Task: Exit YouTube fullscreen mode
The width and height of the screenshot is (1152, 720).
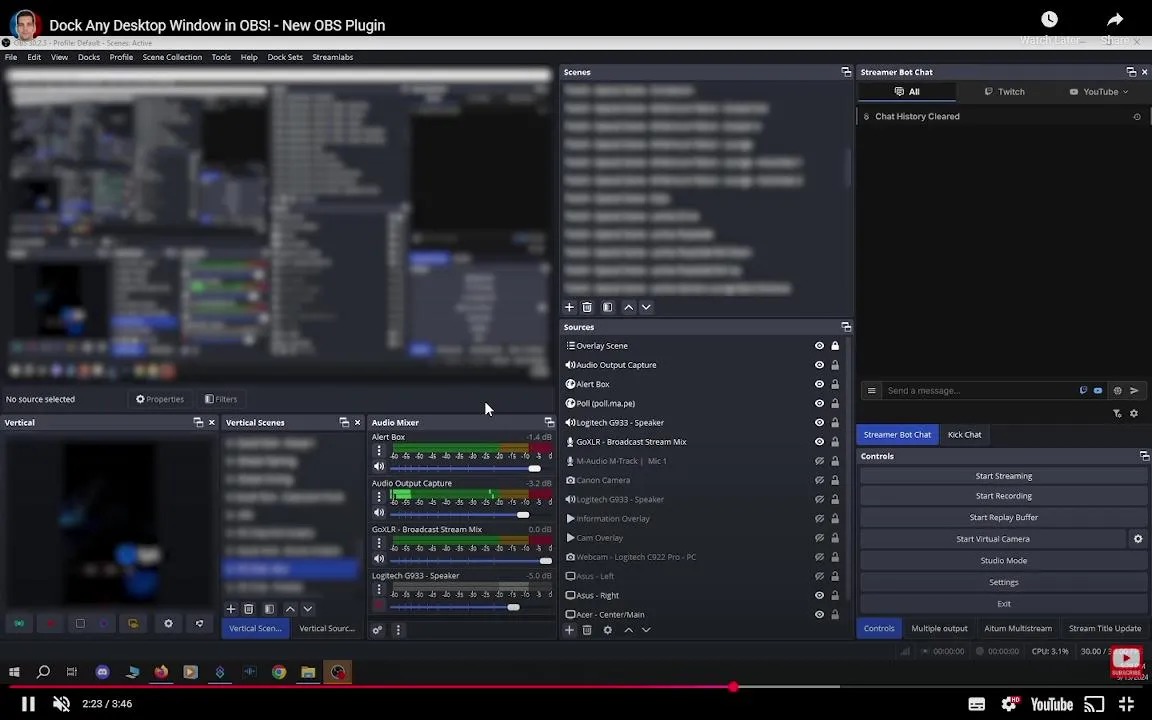Action: coord(1125,704)
